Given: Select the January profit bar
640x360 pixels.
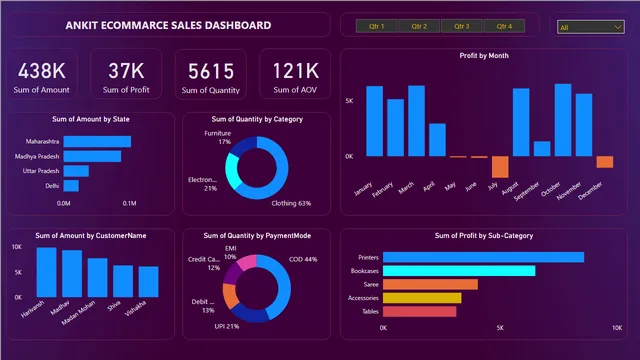Looking at the screenshot, I should tap(374, 121).
